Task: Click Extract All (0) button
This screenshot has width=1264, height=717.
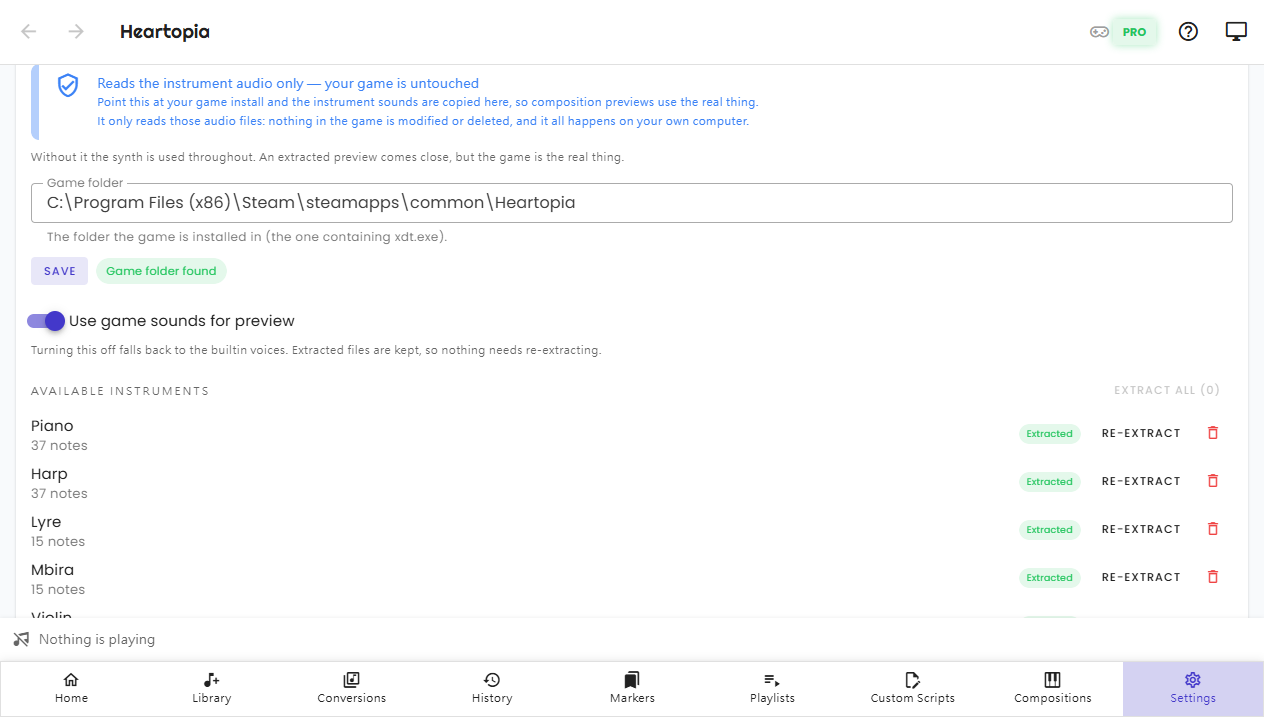Action: click(1167, 390)
